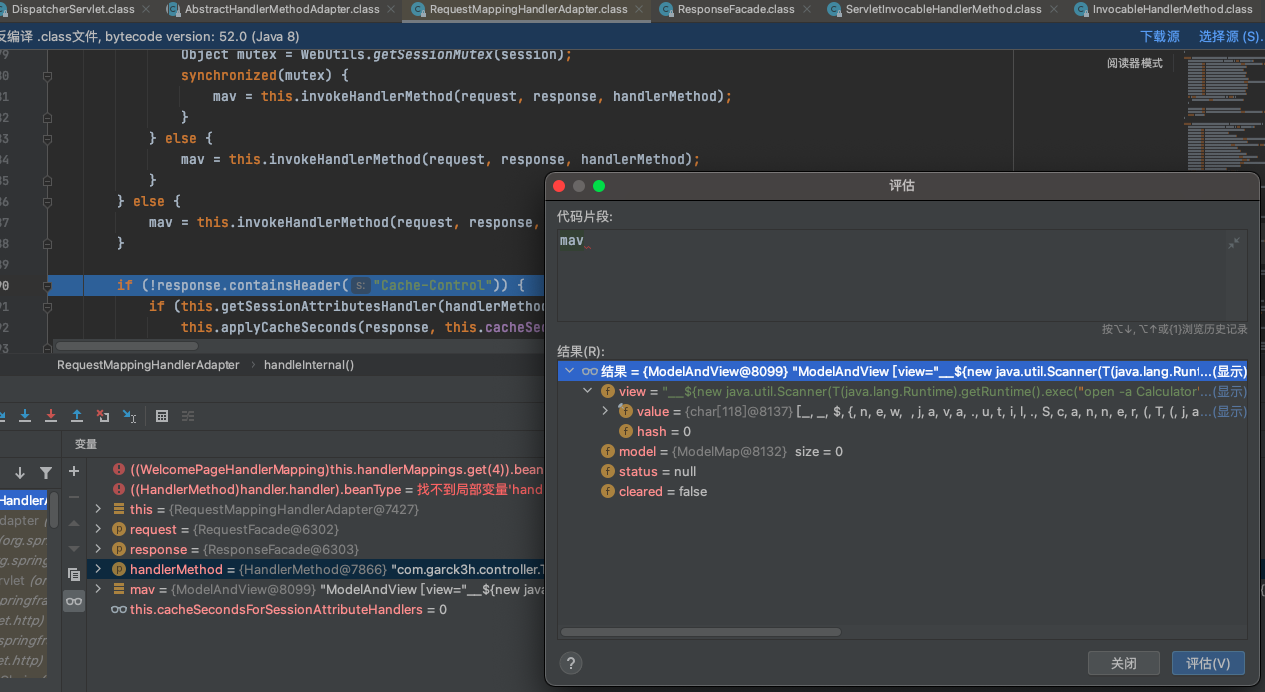Click the Step Into debugger icon
Screen dimensions: 1265x692
pyautogui.click(x=25, y=416)
